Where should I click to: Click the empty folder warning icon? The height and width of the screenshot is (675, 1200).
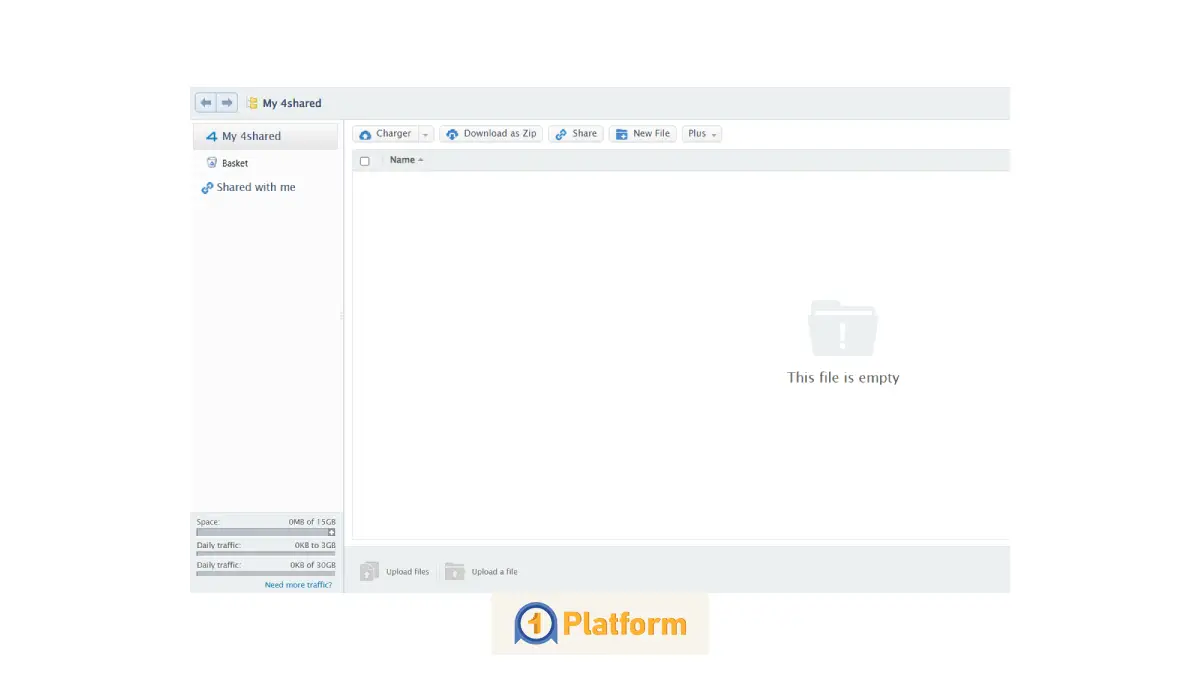click(842, 328)
